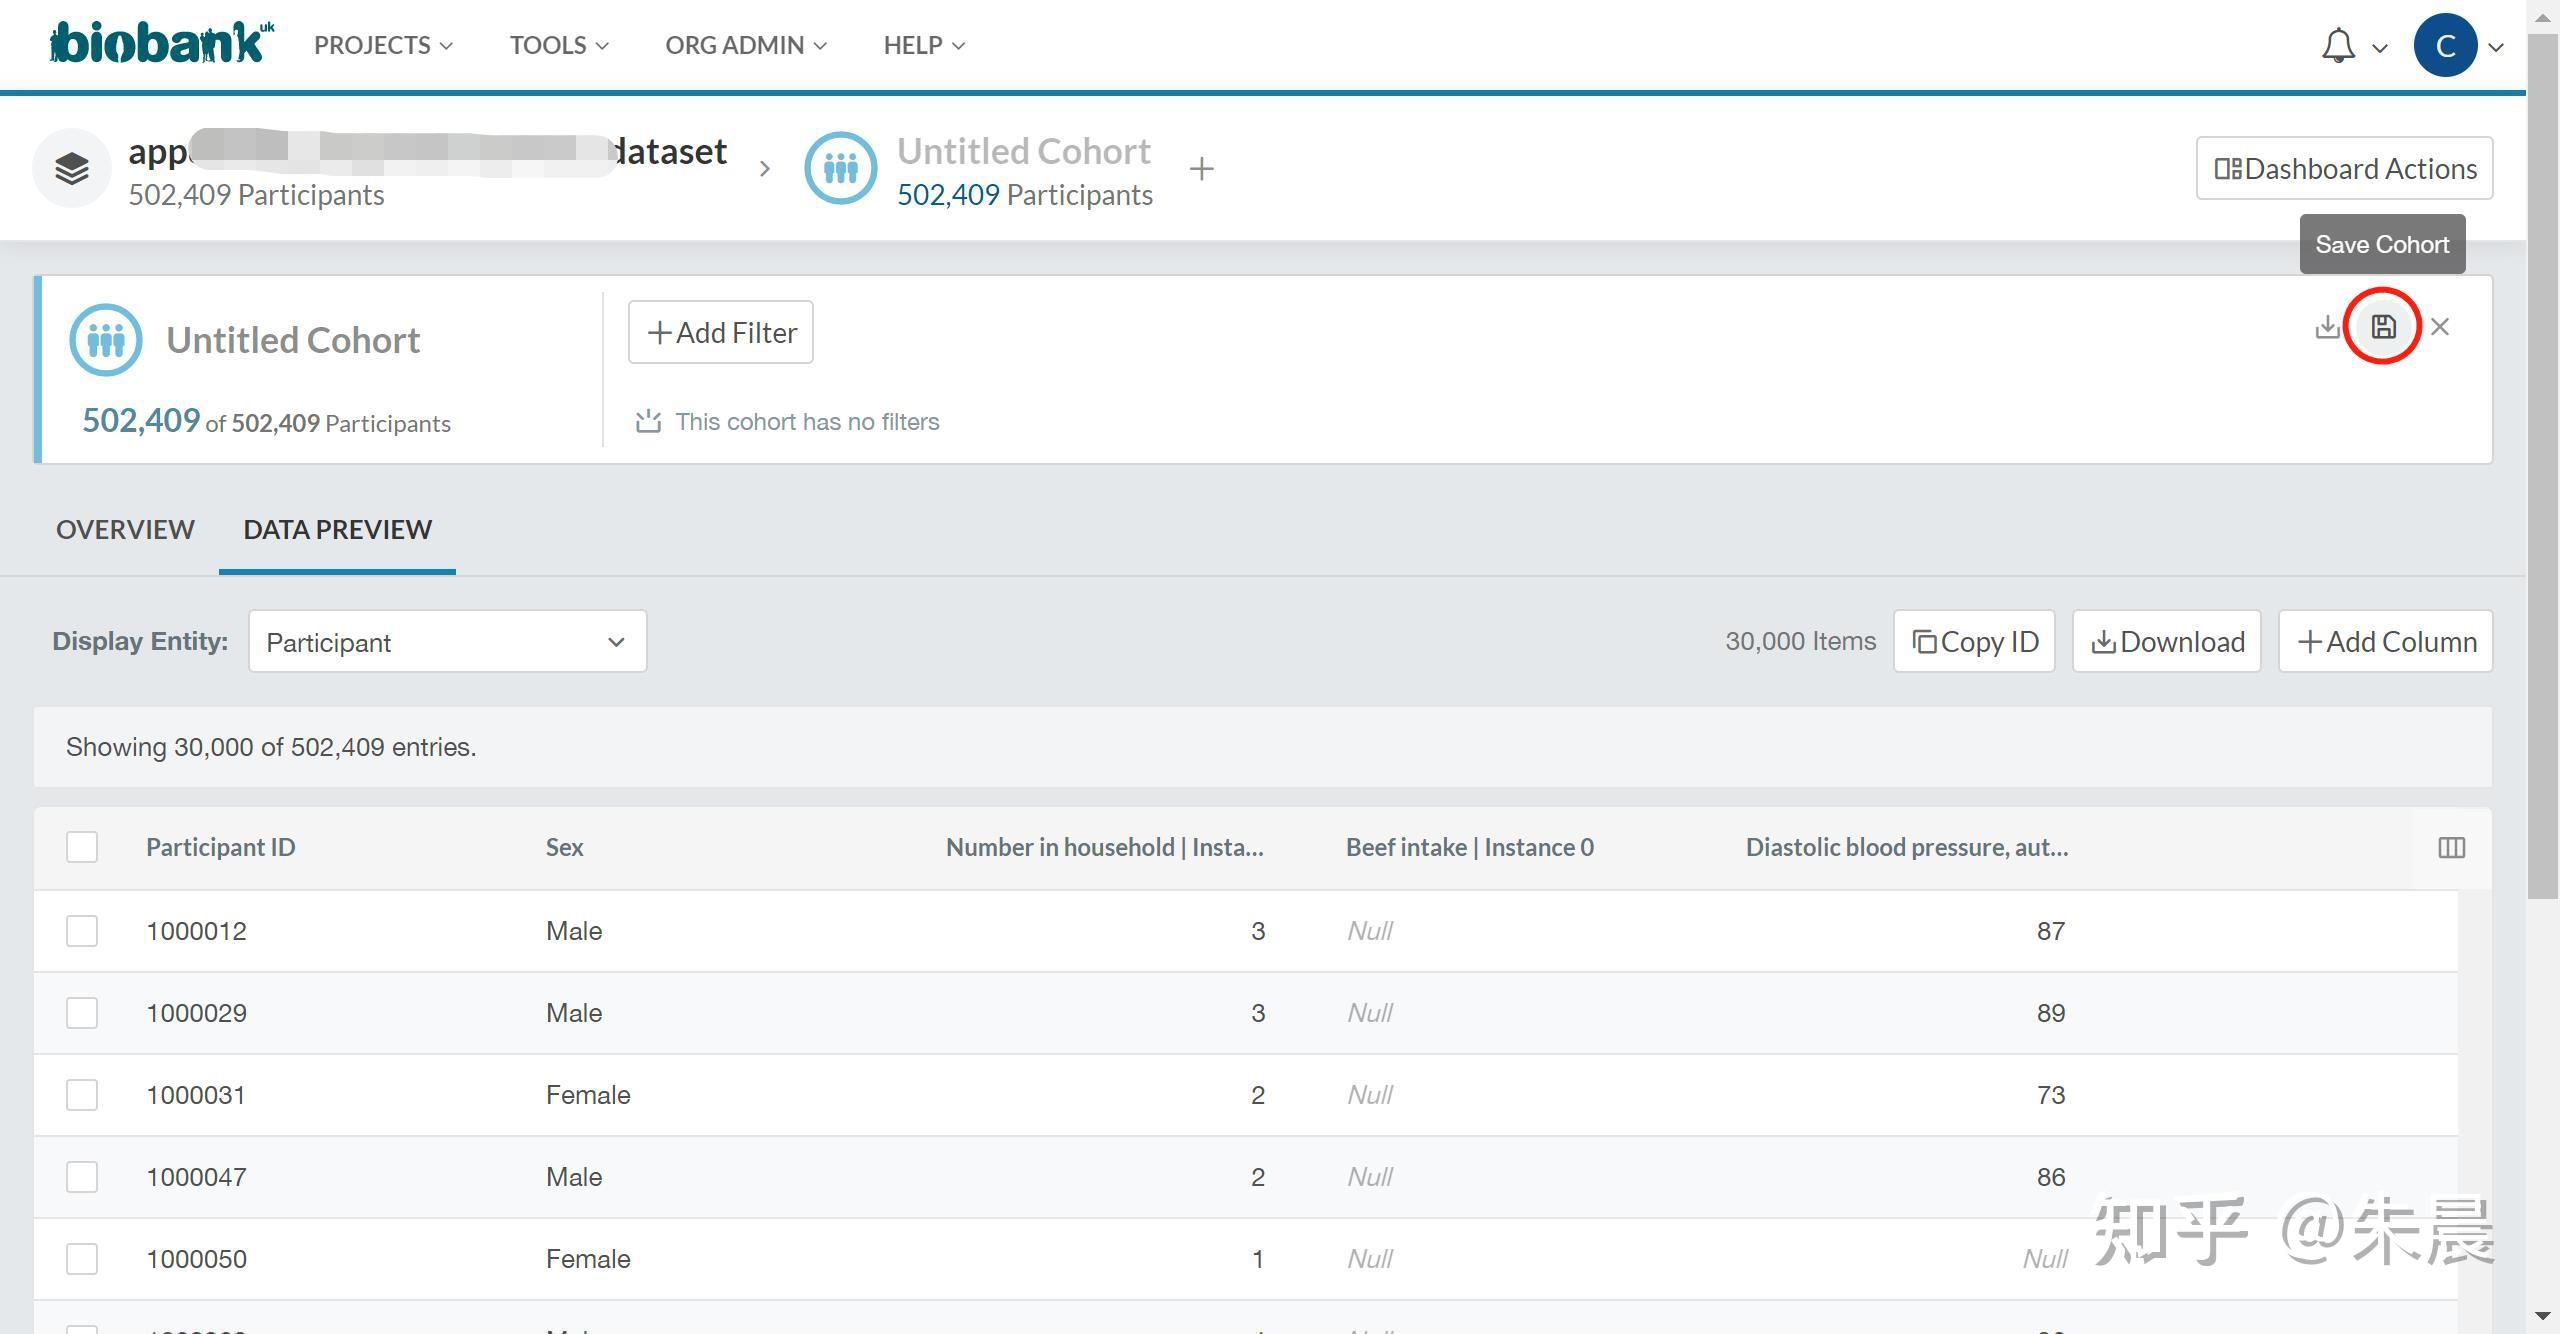Click the dataset layers icon

[x=72, y=169]
